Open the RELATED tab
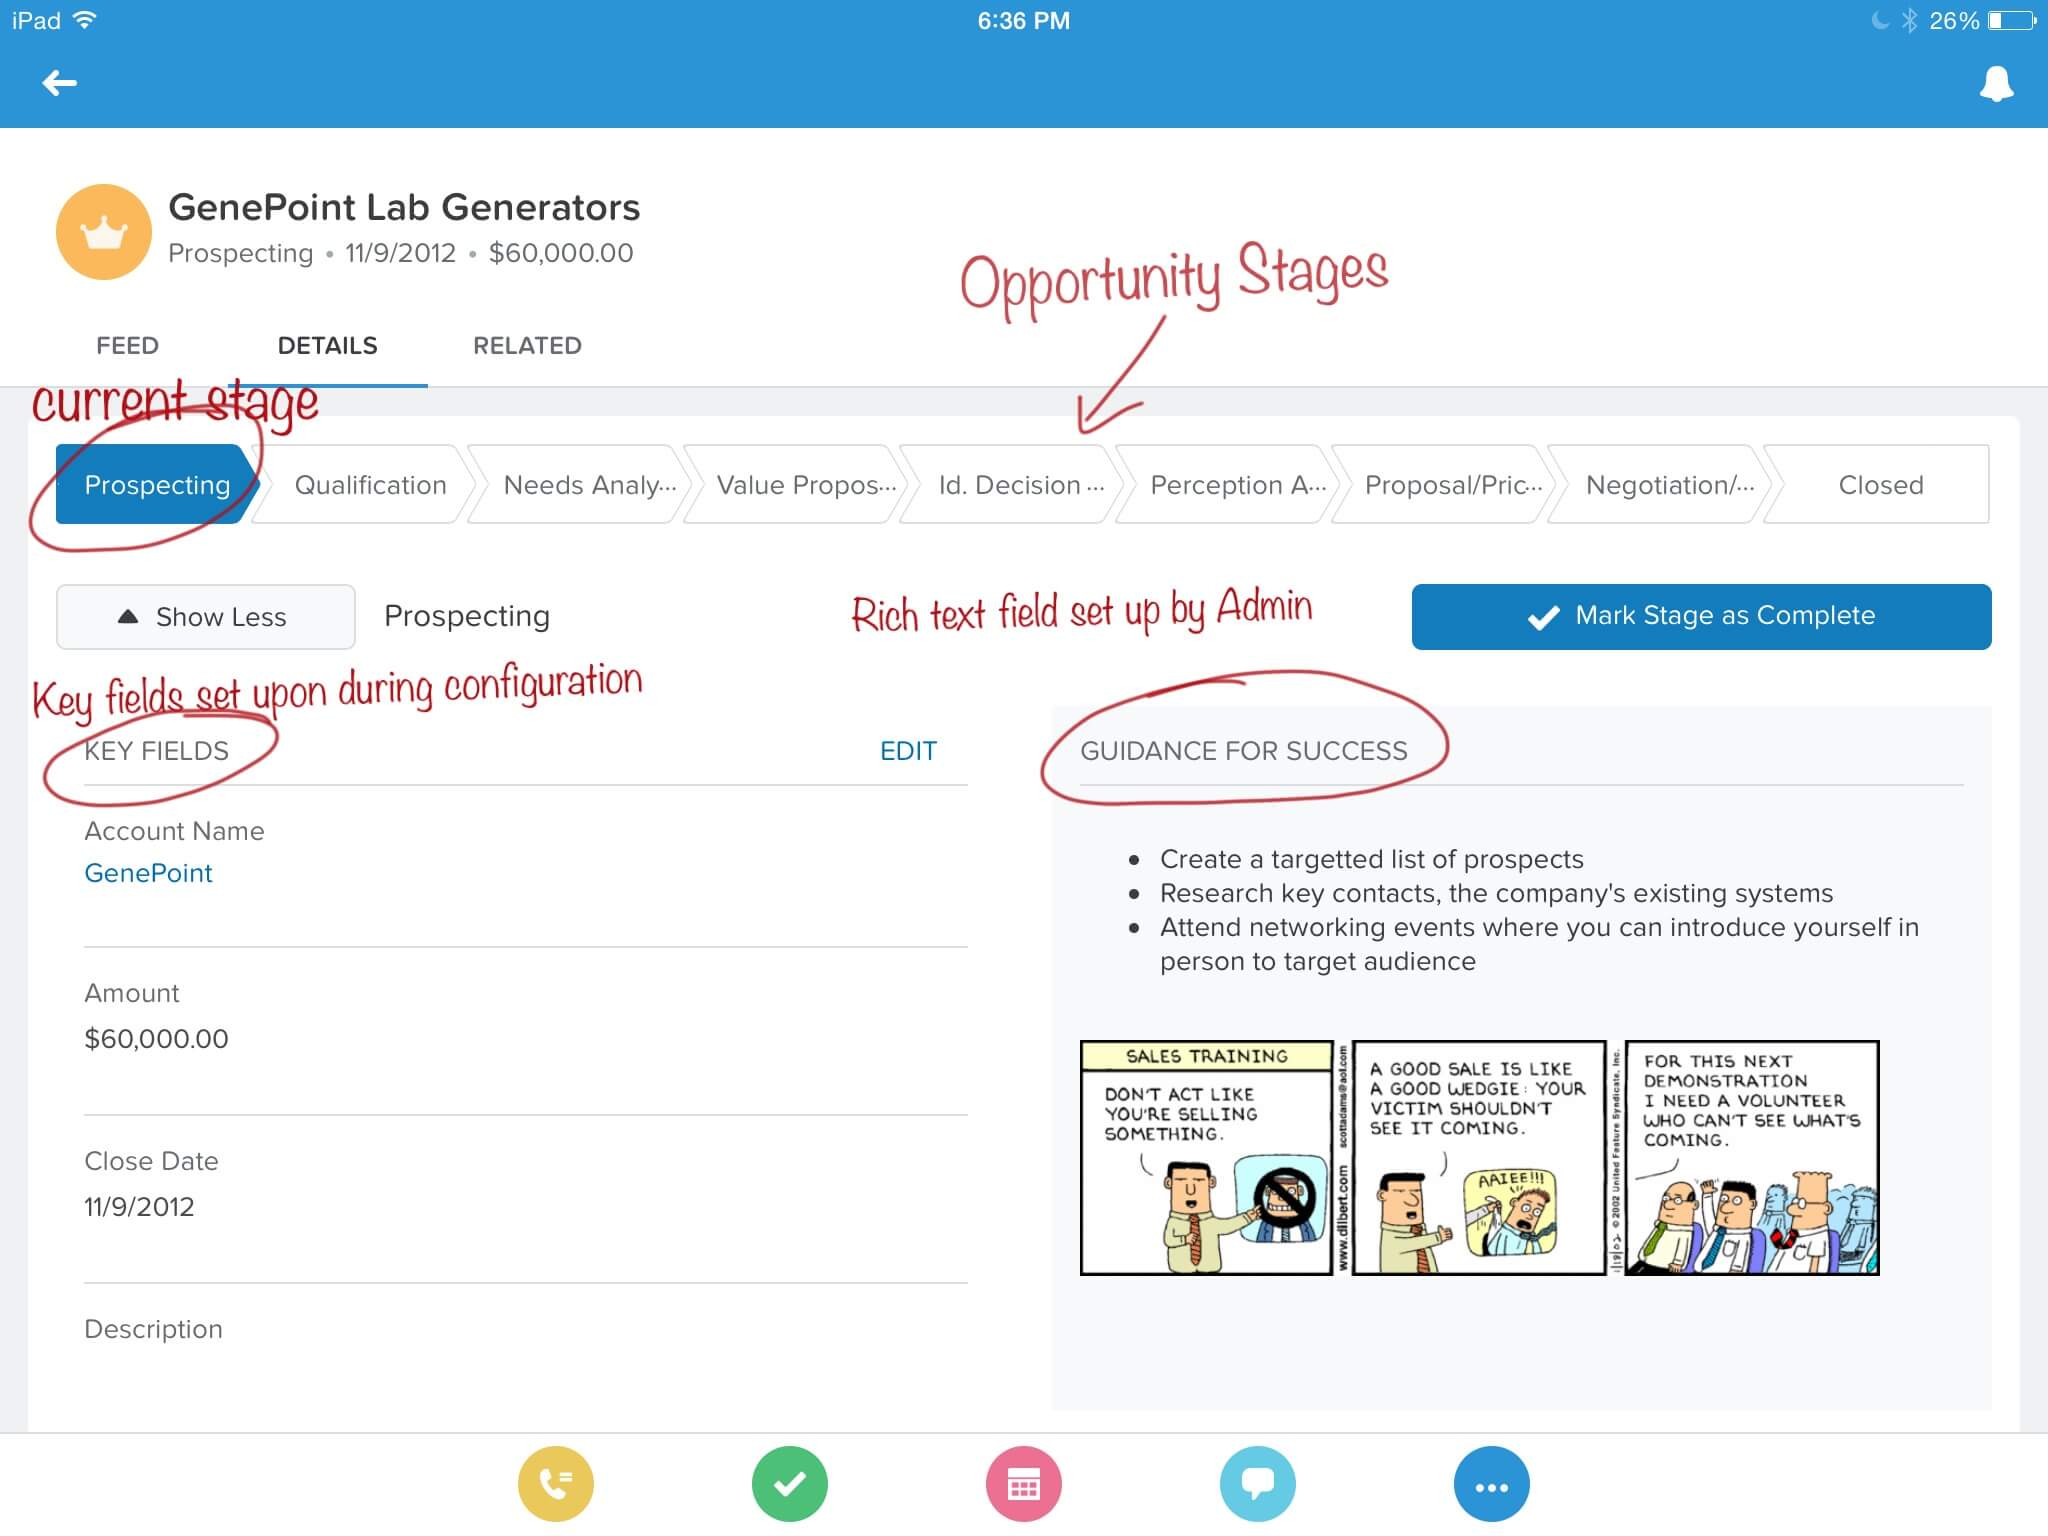The width and height of the screenshot is (2048, 1536). click(527, 346)
